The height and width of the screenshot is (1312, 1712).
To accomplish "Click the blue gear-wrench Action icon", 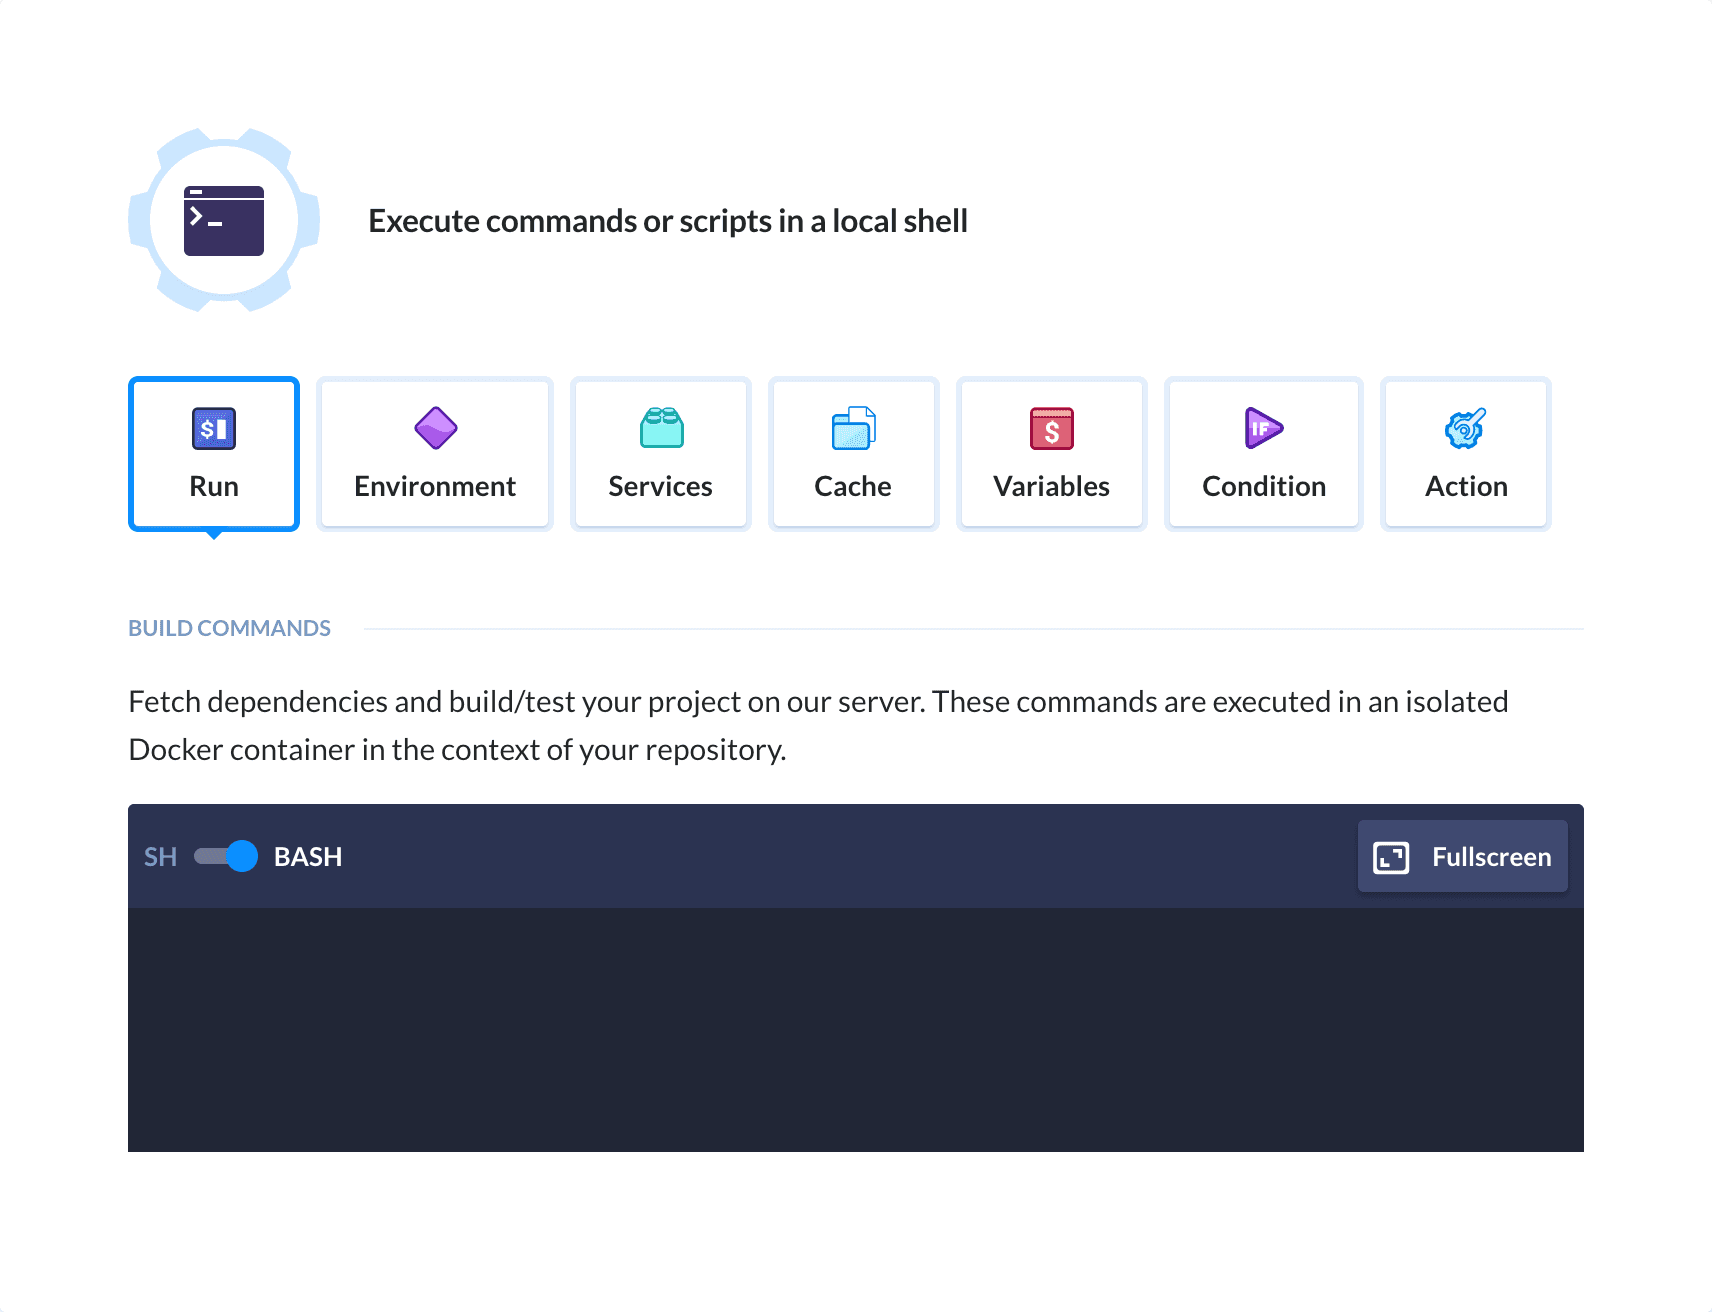I will point(1465,429).
